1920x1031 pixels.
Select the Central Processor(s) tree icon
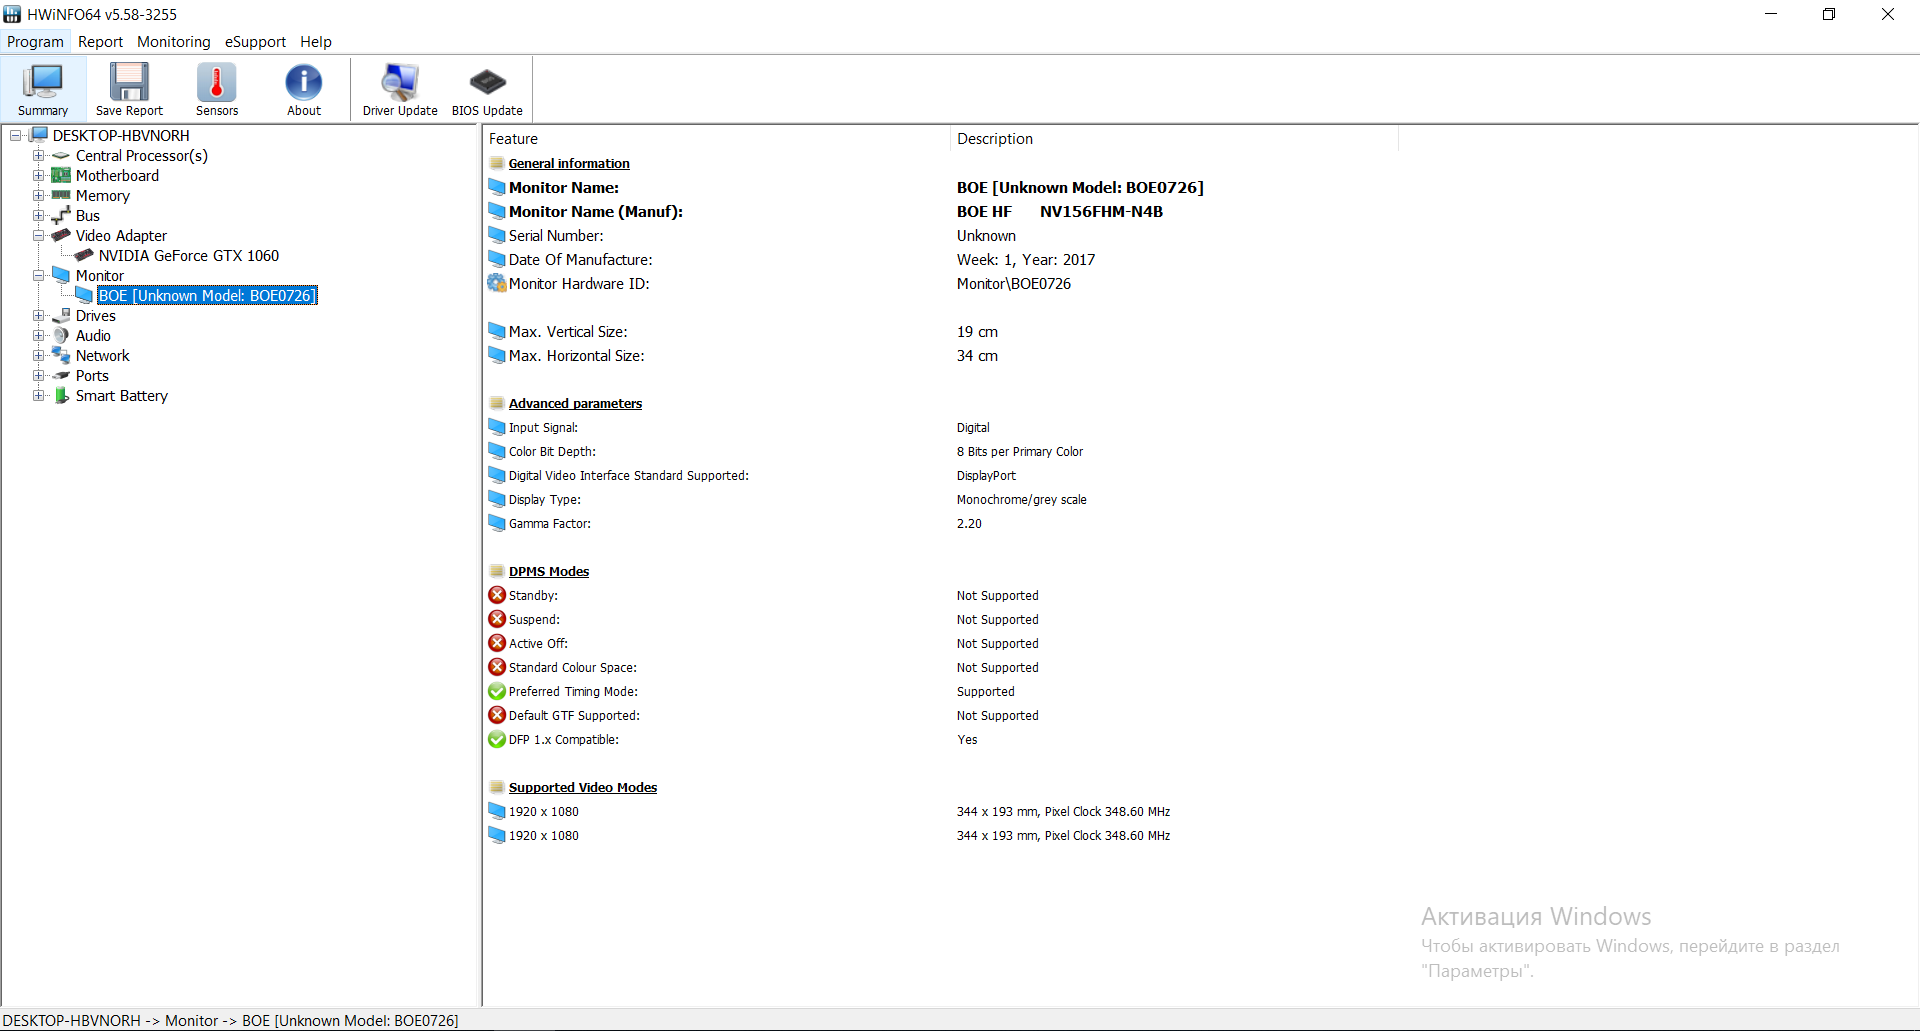pos(61,156)
